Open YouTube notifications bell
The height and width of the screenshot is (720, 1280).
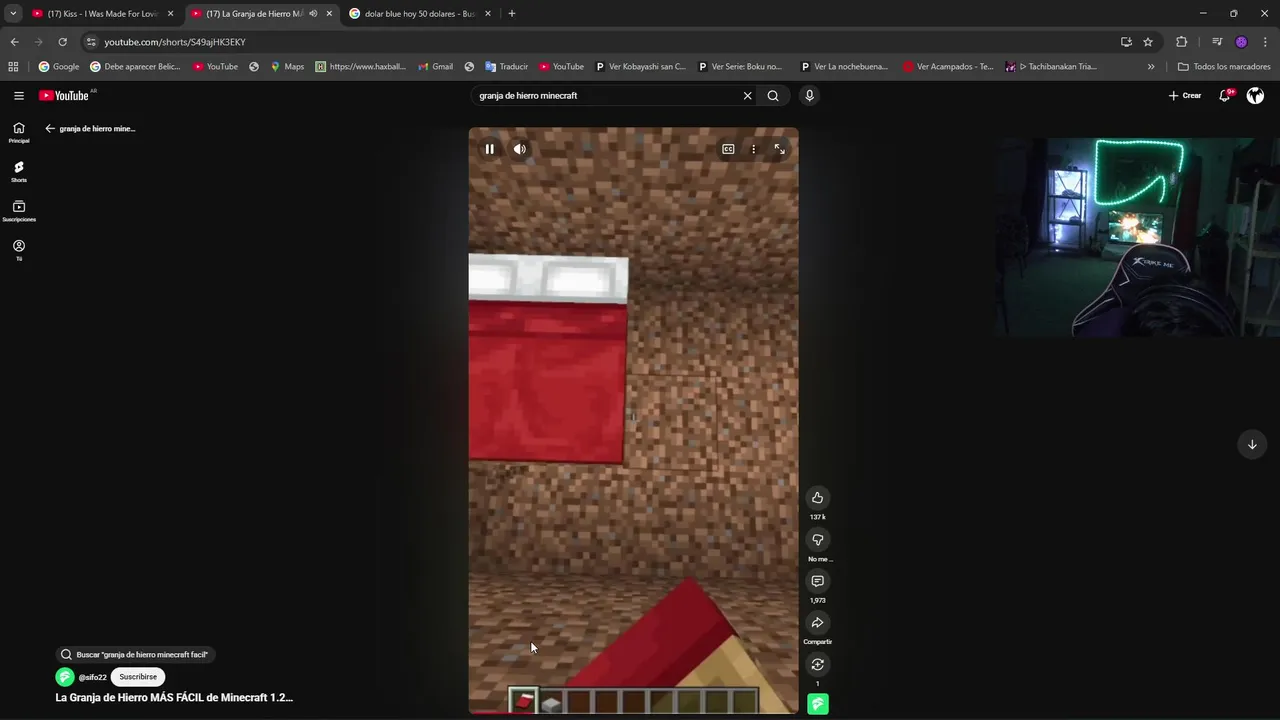tap(1225, 96)
